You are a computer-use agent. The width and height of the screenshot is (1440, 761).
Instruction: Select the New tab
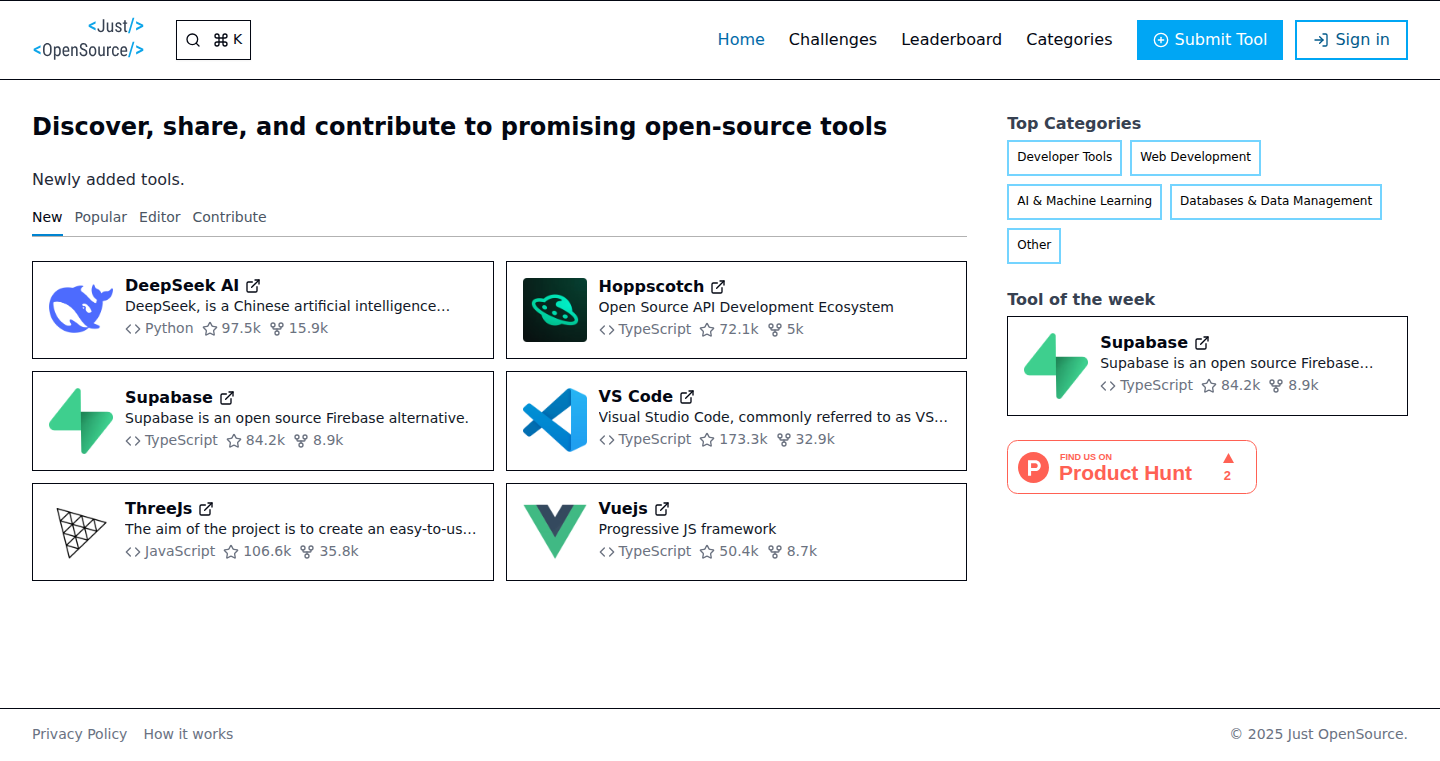47,217
